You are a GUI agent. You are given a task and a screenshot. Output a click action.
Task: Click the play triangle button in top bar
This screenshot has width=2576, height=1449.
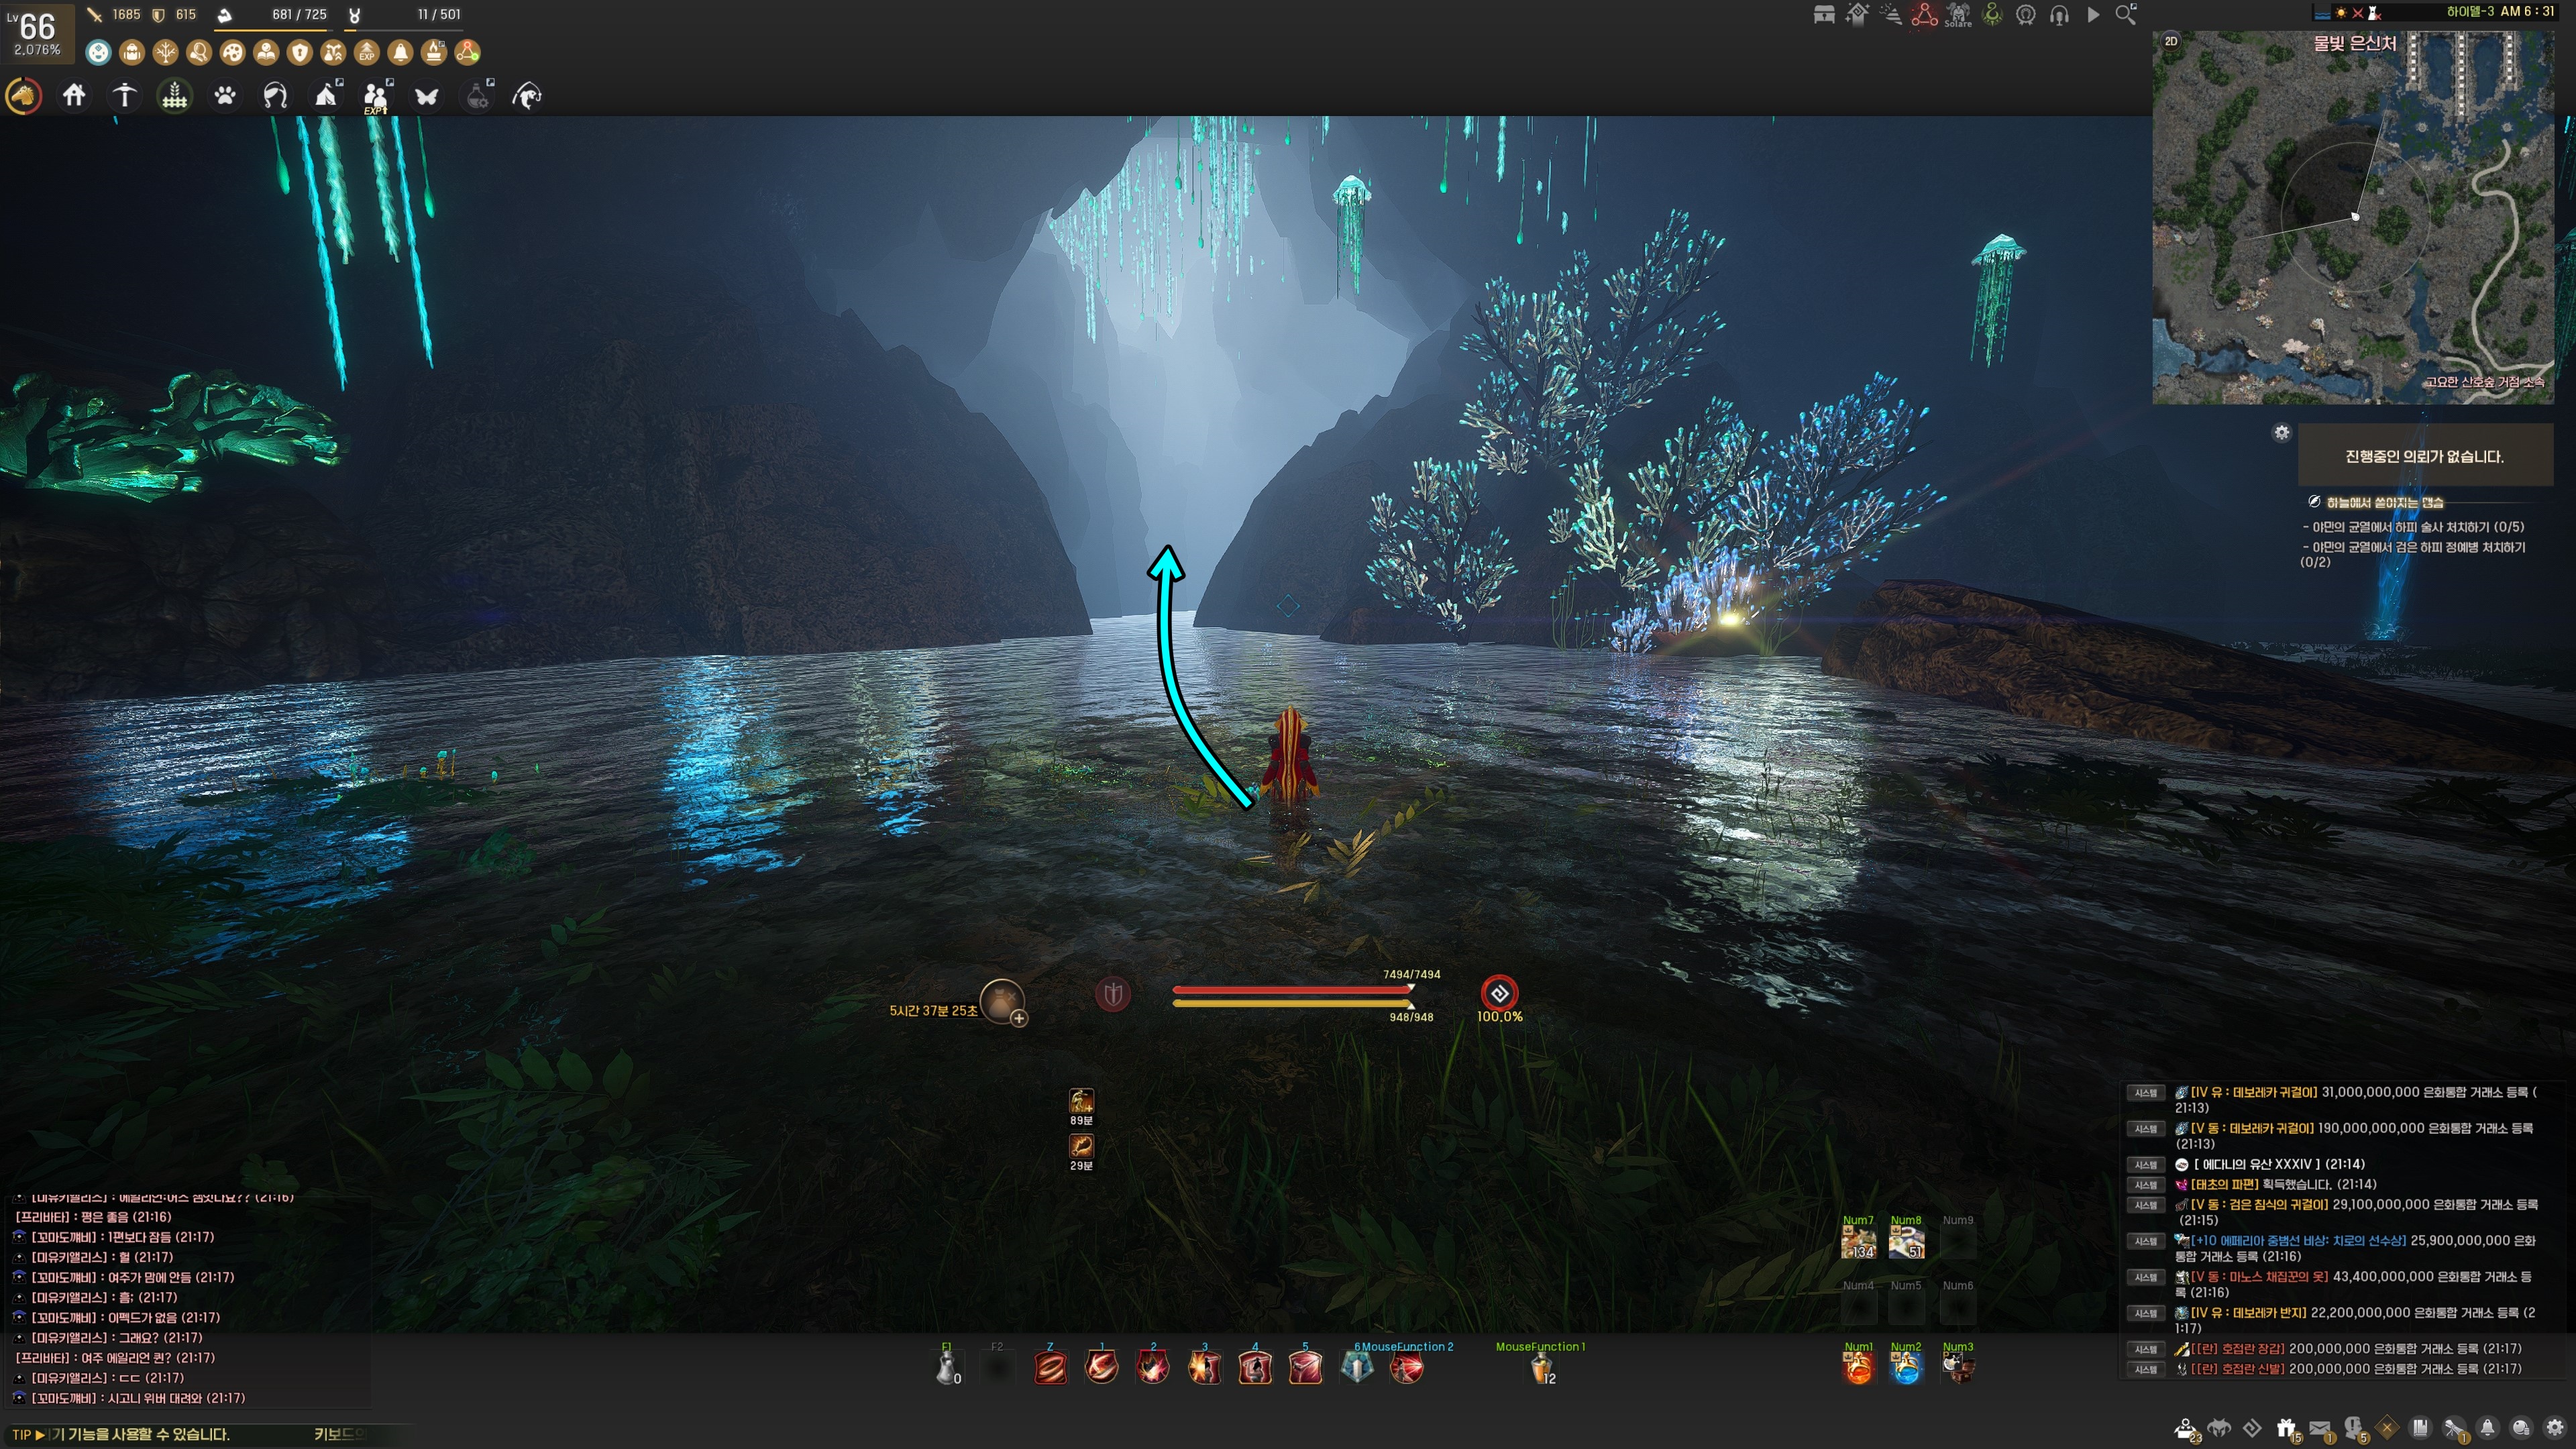(x=2093, y=15)
